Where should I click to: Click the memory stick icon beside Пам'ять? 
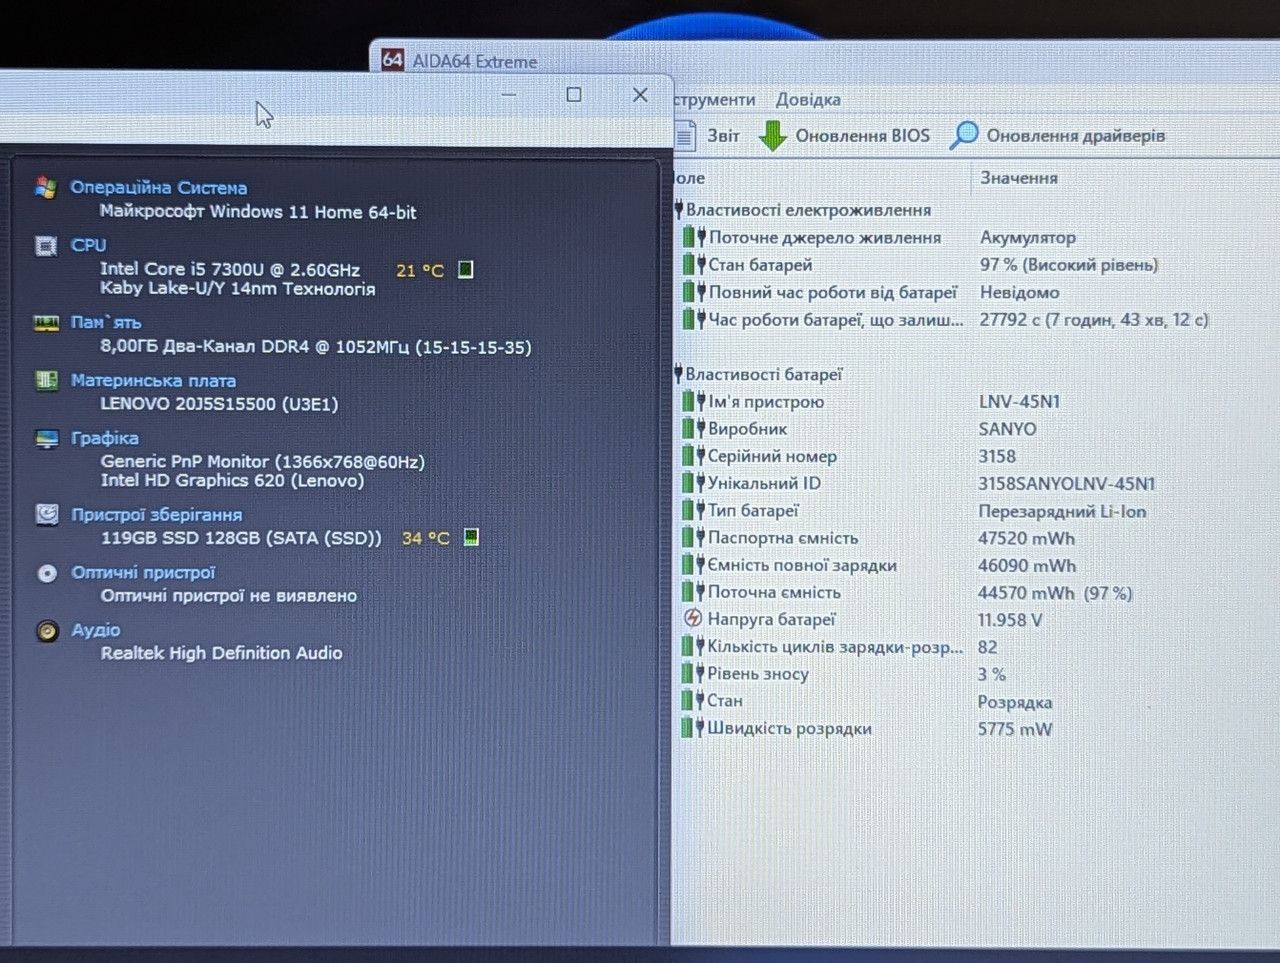point(46,323)
